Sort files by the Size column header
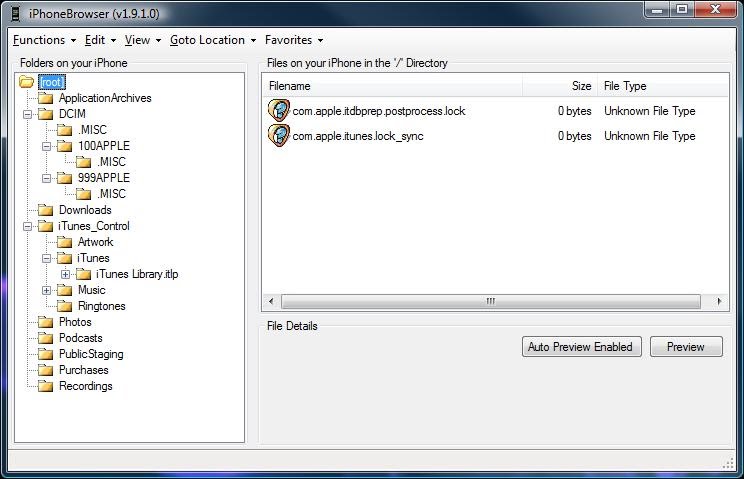The image size is (744, 479). click(x=560, y=86)
